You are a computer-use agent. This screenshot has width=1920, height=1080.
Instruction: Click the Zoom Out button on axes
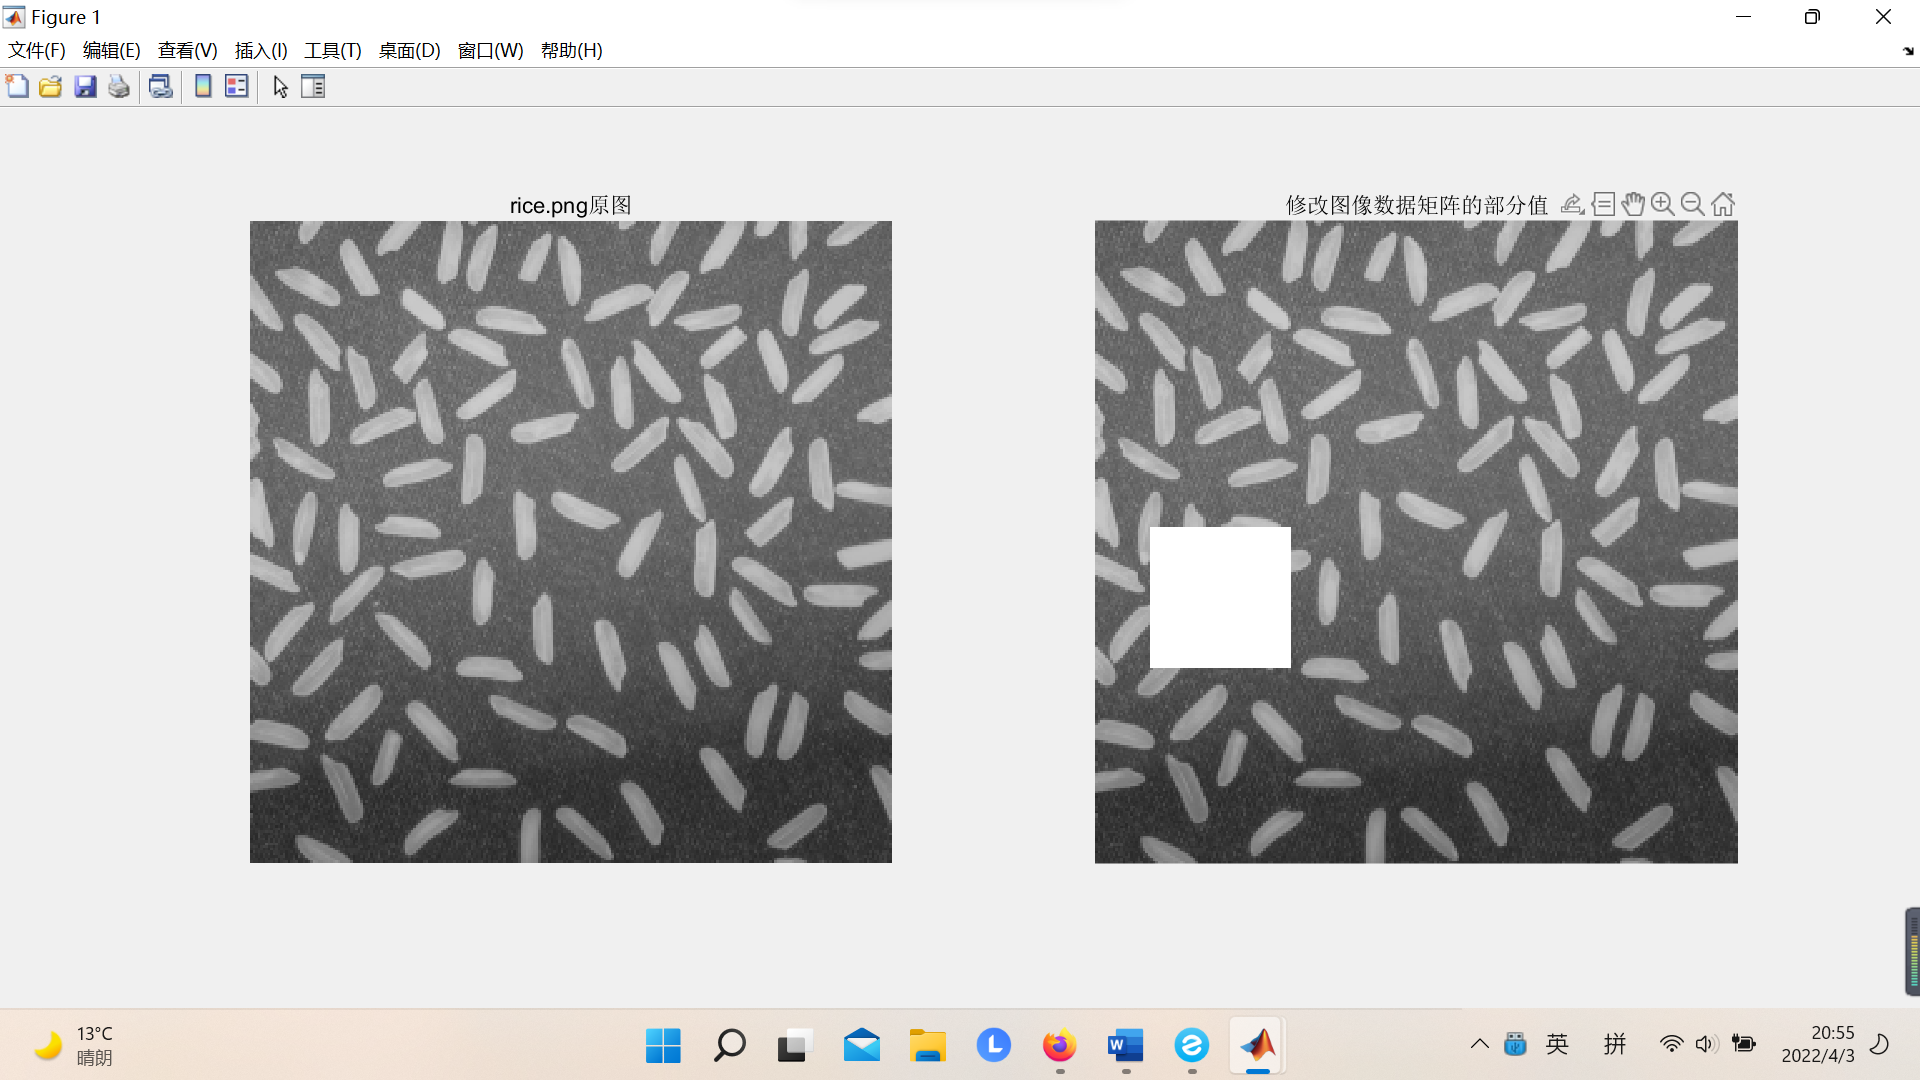click(1693, 204)
